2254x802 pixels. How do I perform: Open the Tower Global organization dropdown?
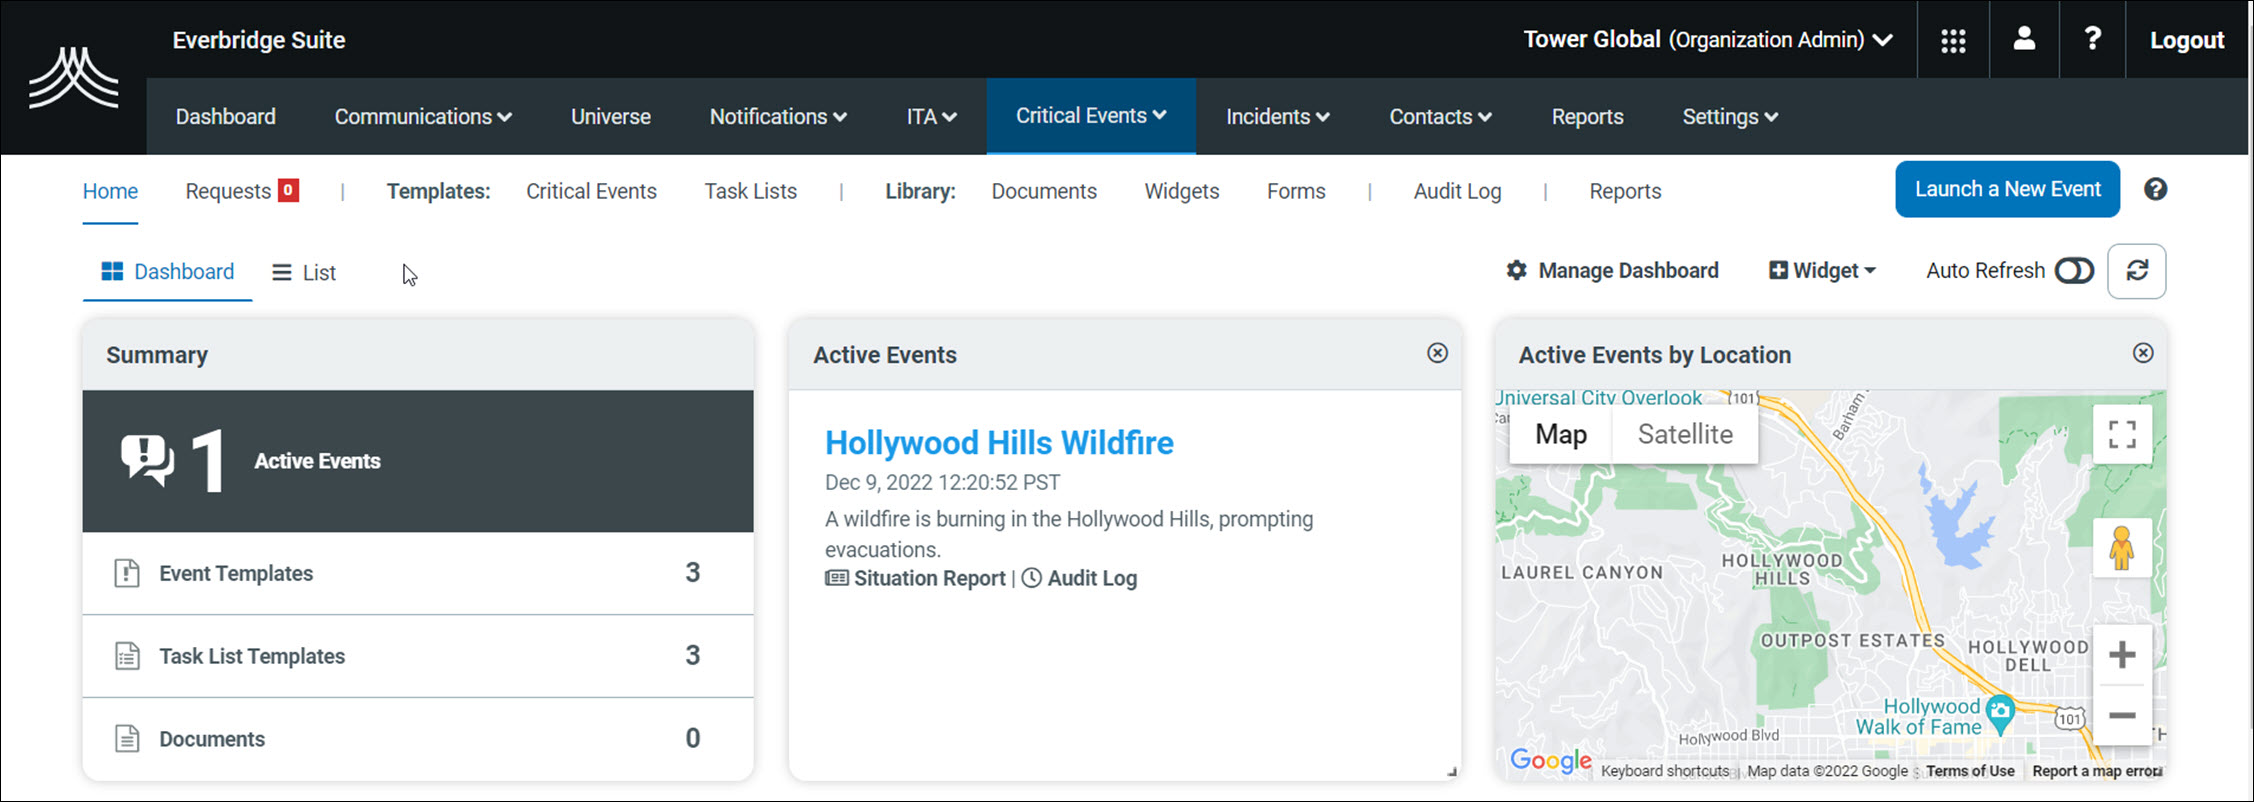[1707, 40]
